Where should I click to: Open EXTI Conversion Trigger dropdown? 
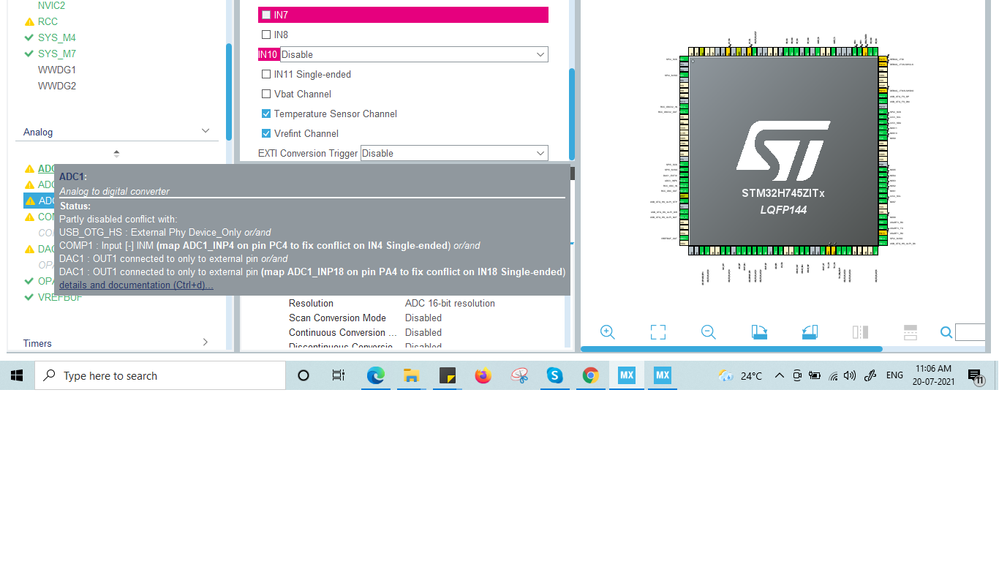454,153
